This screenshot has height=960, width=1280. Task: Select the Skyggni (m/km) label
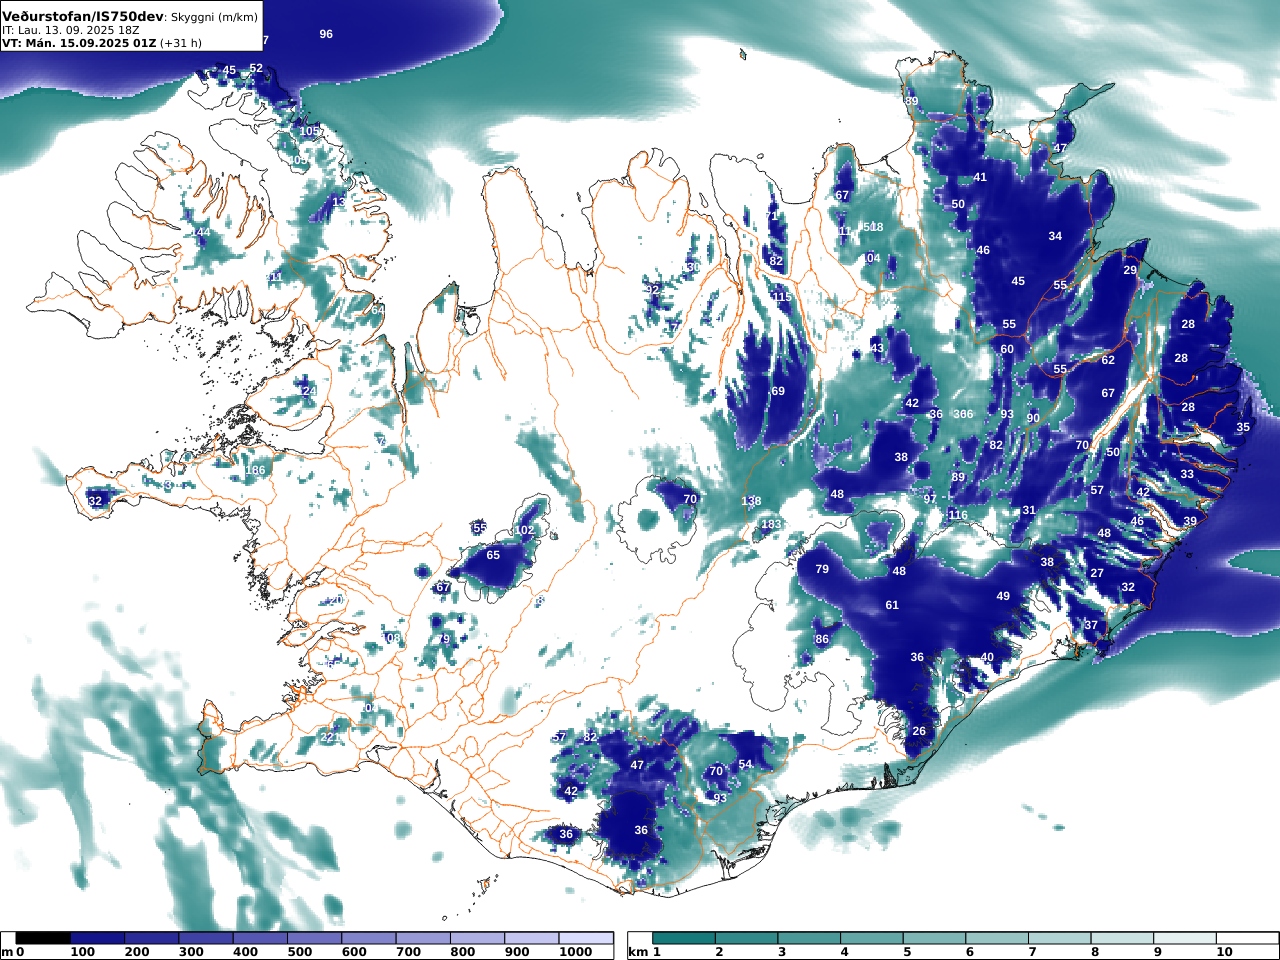214,18
